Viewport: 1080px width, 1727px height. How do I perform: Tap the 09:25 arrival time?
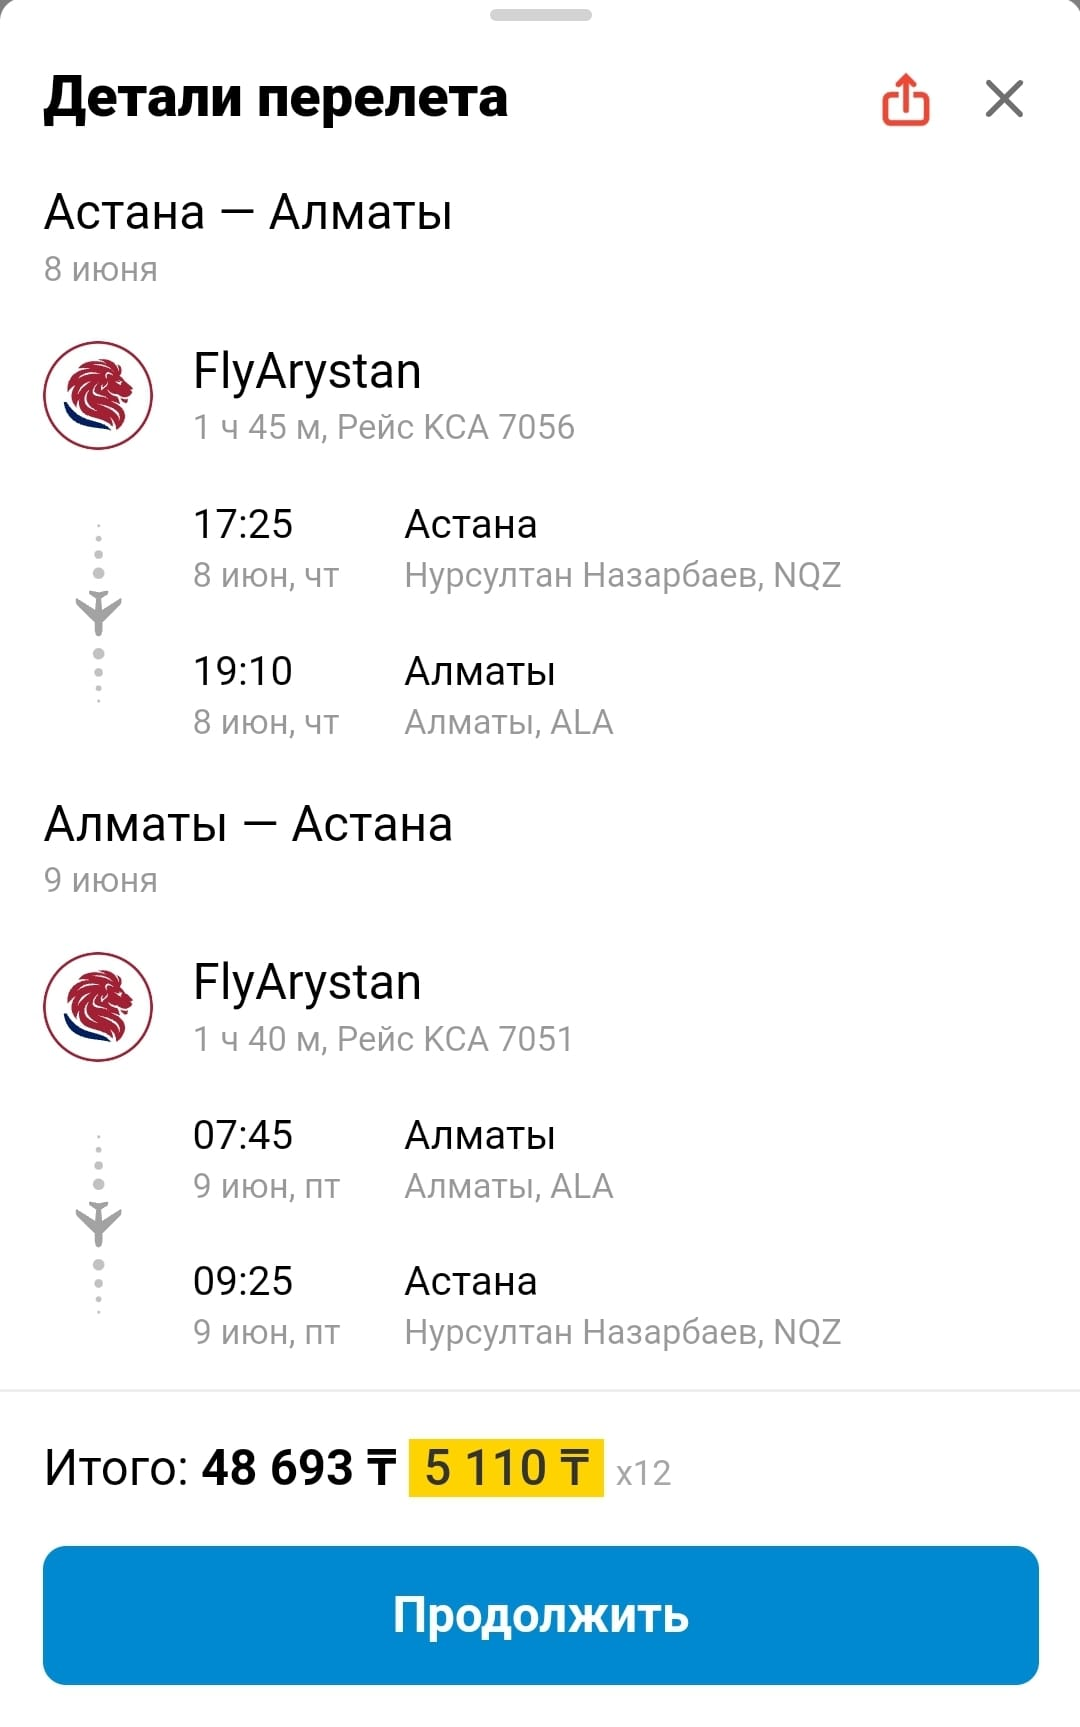(243, 1281)
